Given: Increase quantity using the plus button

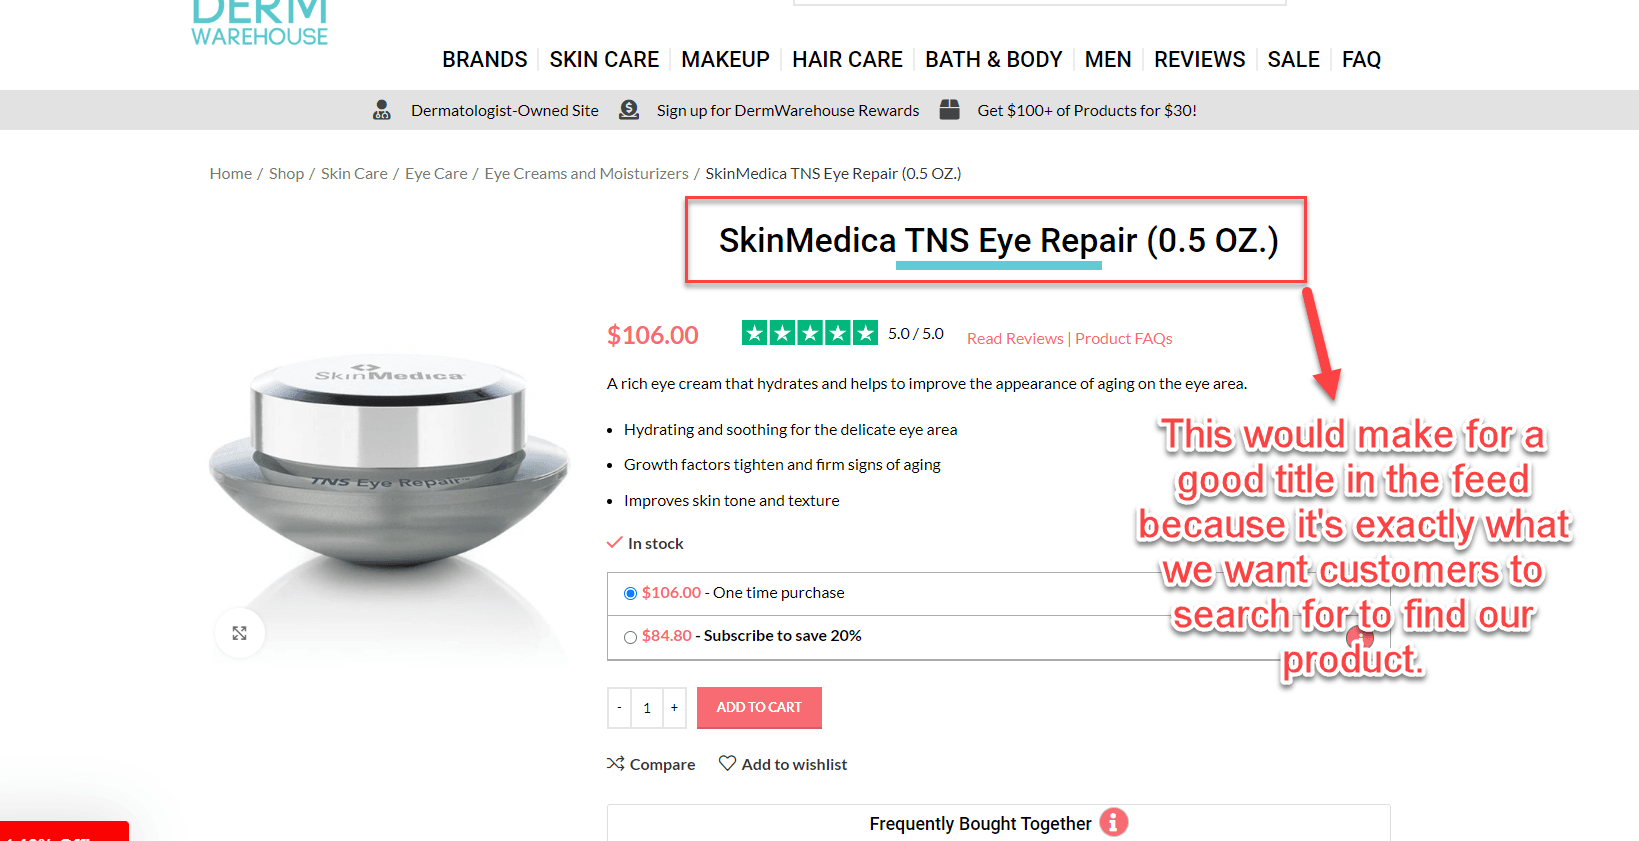Looking at the screenshot, I should 674,707.
